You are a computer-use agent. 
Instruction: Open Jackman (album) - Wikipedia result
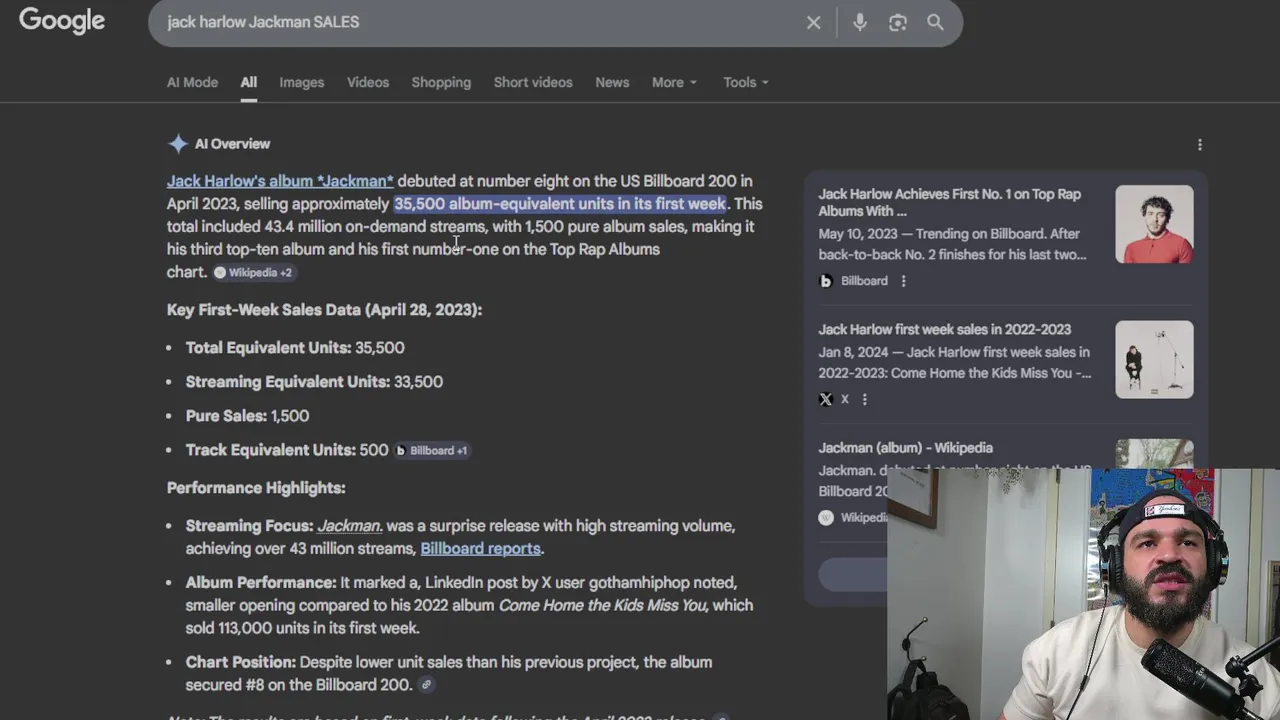click(x=905, y=448)
